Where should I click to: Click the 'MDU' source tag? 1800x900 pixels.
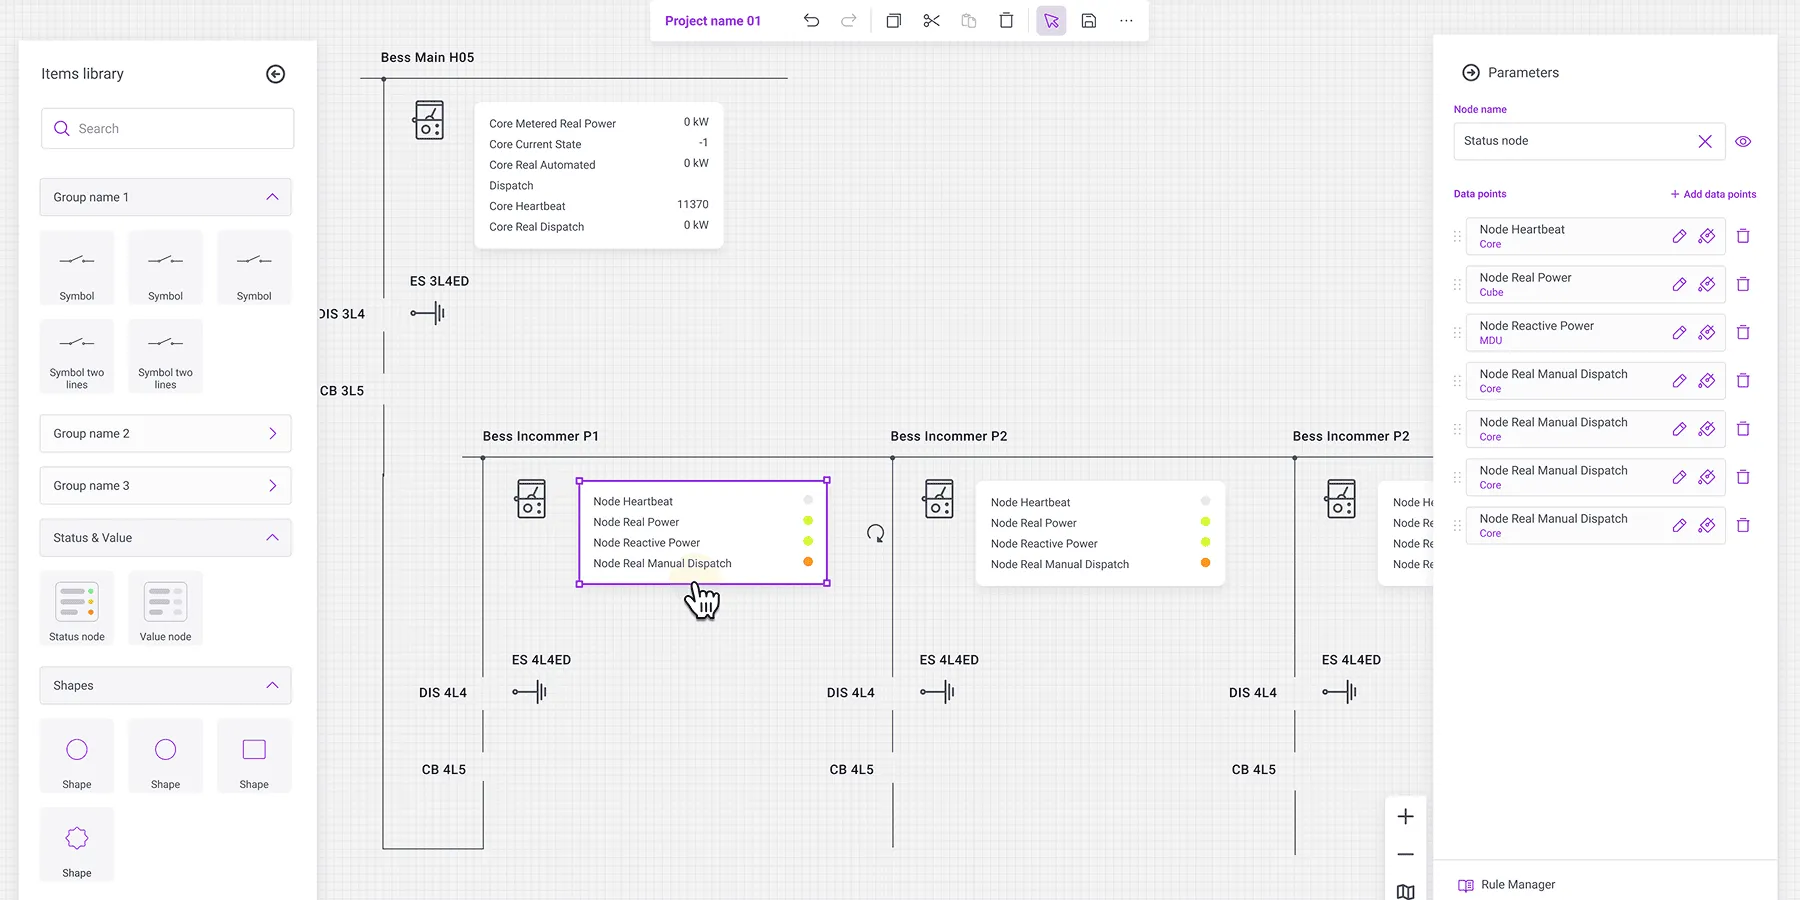[x=1491, y=341]
